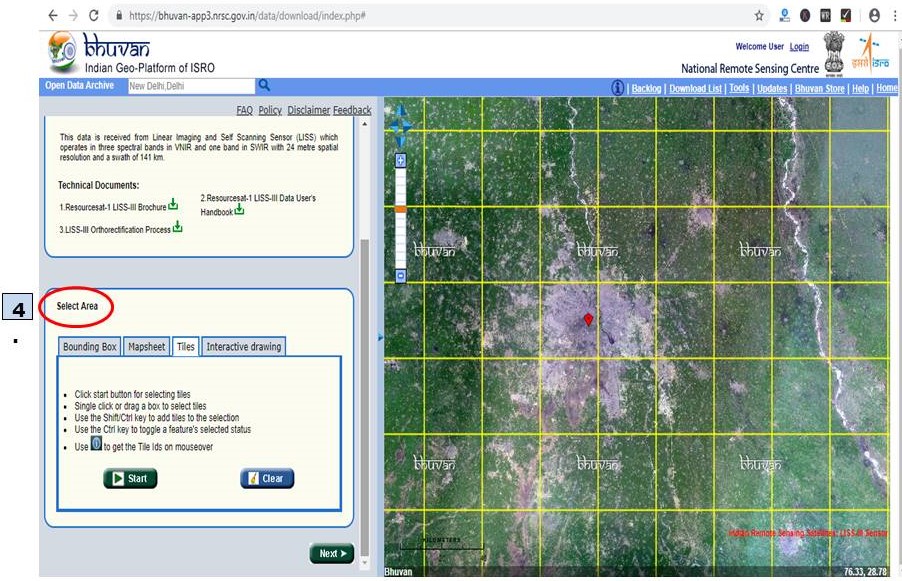The width and height of the screenshot is (902, 581).
Task: Click the Clear button
Action: [x=267, y=479]
